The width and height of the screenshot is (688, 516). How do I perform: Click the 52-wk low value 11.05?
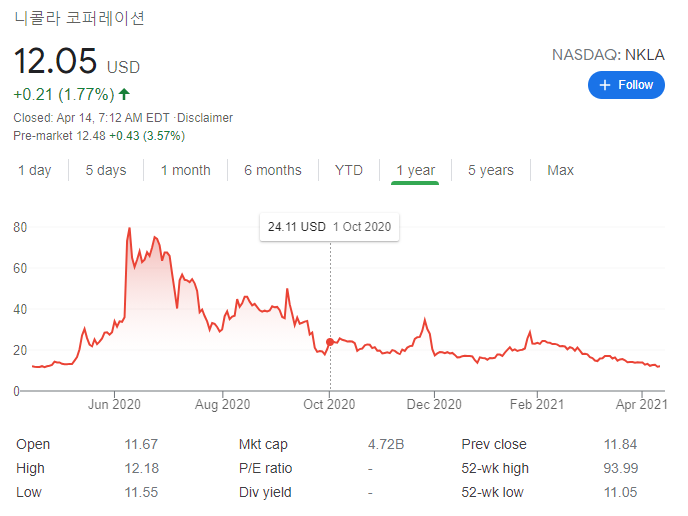coord(620,492)
